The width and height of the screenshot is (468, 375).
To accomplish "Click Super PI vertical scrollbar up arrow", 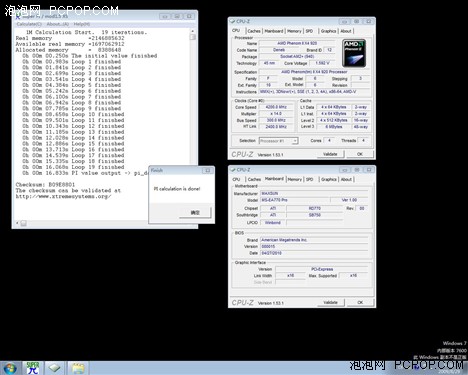I will click(192, 31).
